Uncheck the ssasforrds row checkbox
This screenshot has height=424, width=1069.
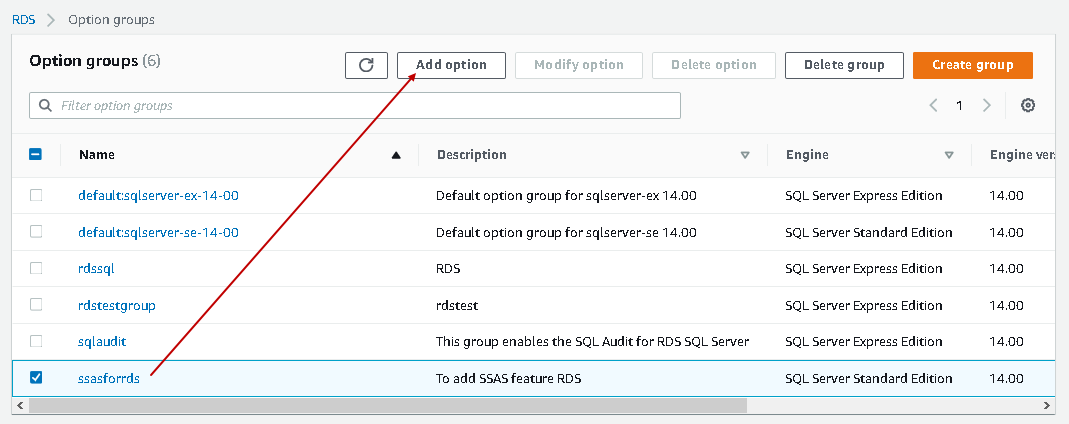(36, 378)
